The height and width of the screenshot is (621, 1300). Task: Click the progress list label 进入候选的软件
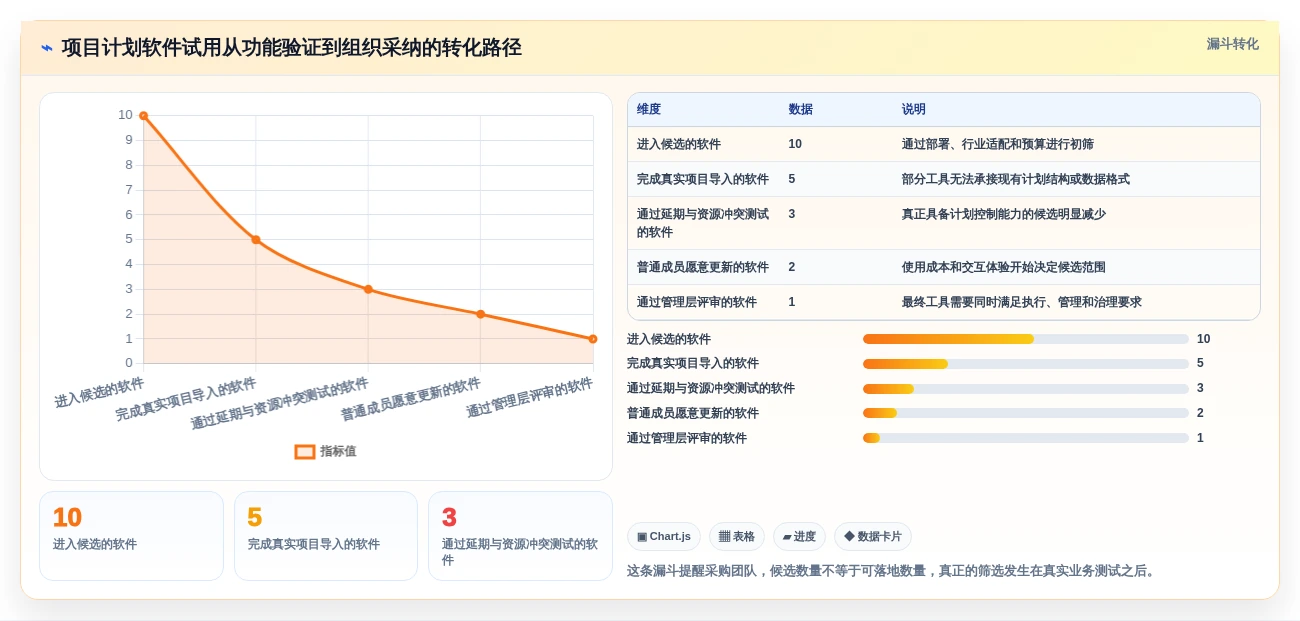[x=669, y=339]
